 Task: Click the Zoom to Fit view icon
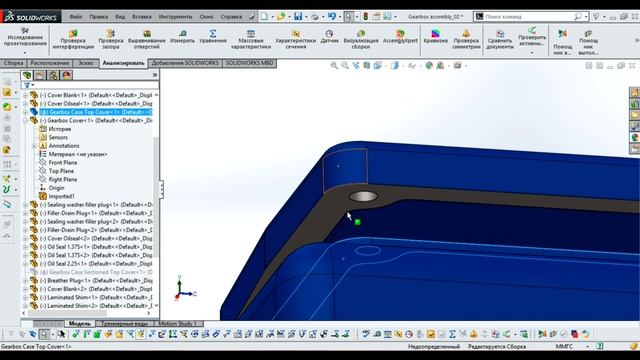[334, 65]
